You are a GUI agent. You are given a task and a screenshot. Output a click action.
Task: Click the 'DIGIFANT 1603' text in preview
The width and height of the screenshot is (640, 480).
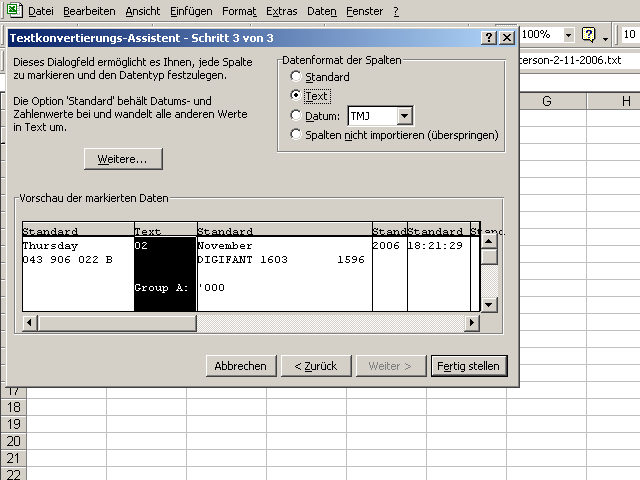pos(242,260)
